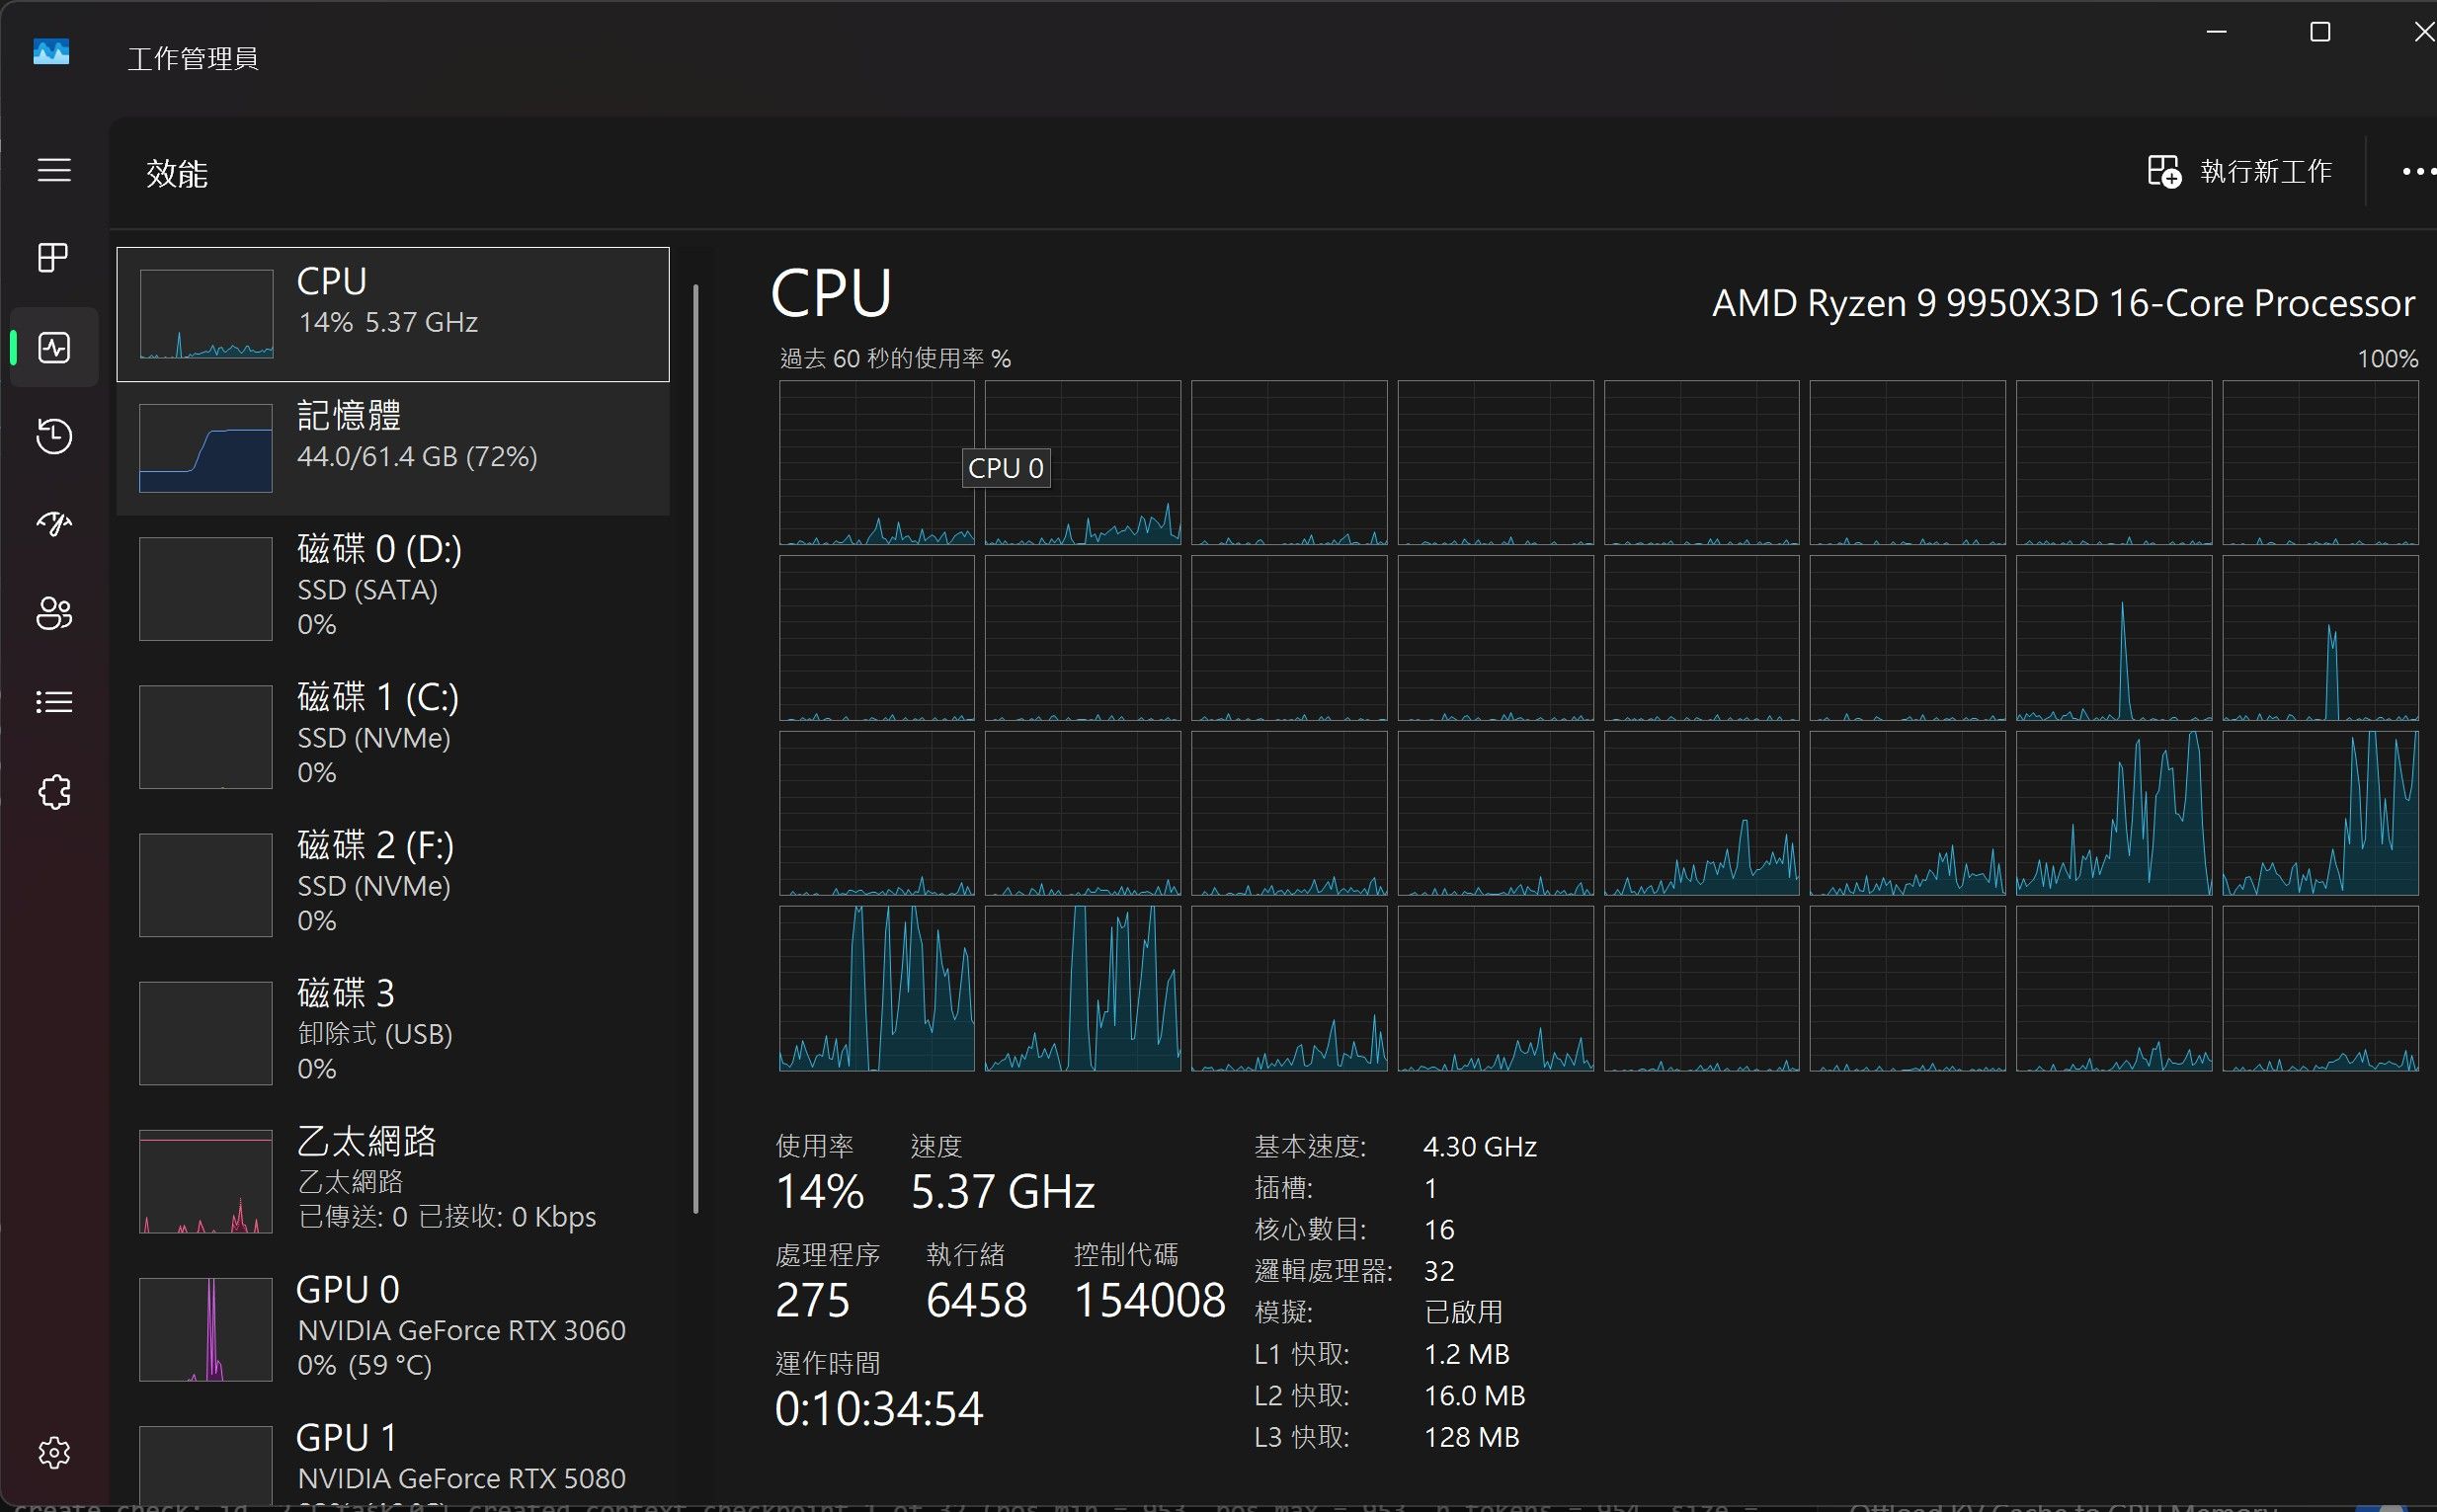
Task: Click the 核心數目 value 16
Action: click(1439, 1229)
